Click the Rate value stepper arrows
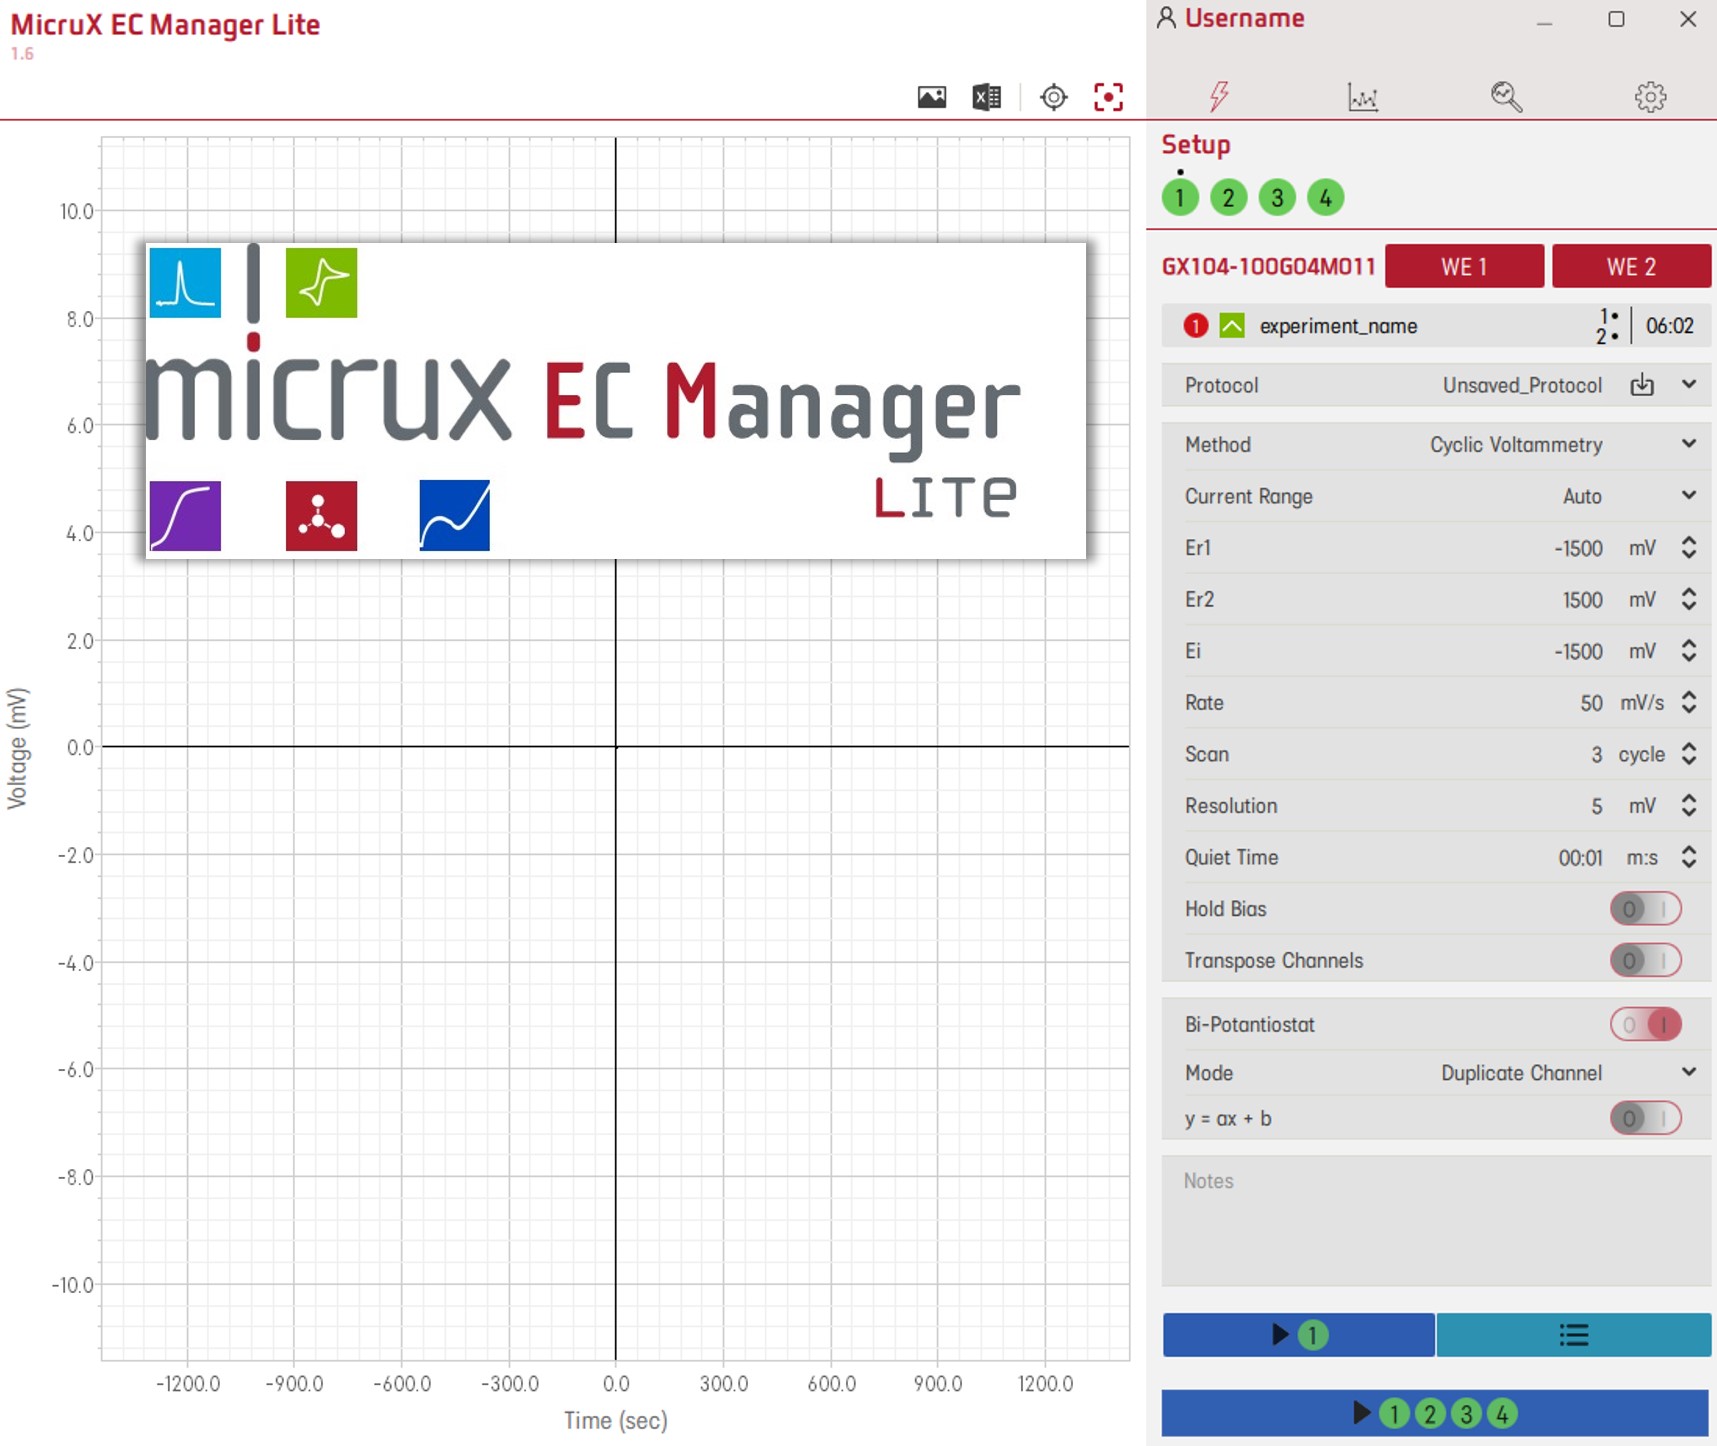The image size is (1717, 1446). click(1688, 702)
